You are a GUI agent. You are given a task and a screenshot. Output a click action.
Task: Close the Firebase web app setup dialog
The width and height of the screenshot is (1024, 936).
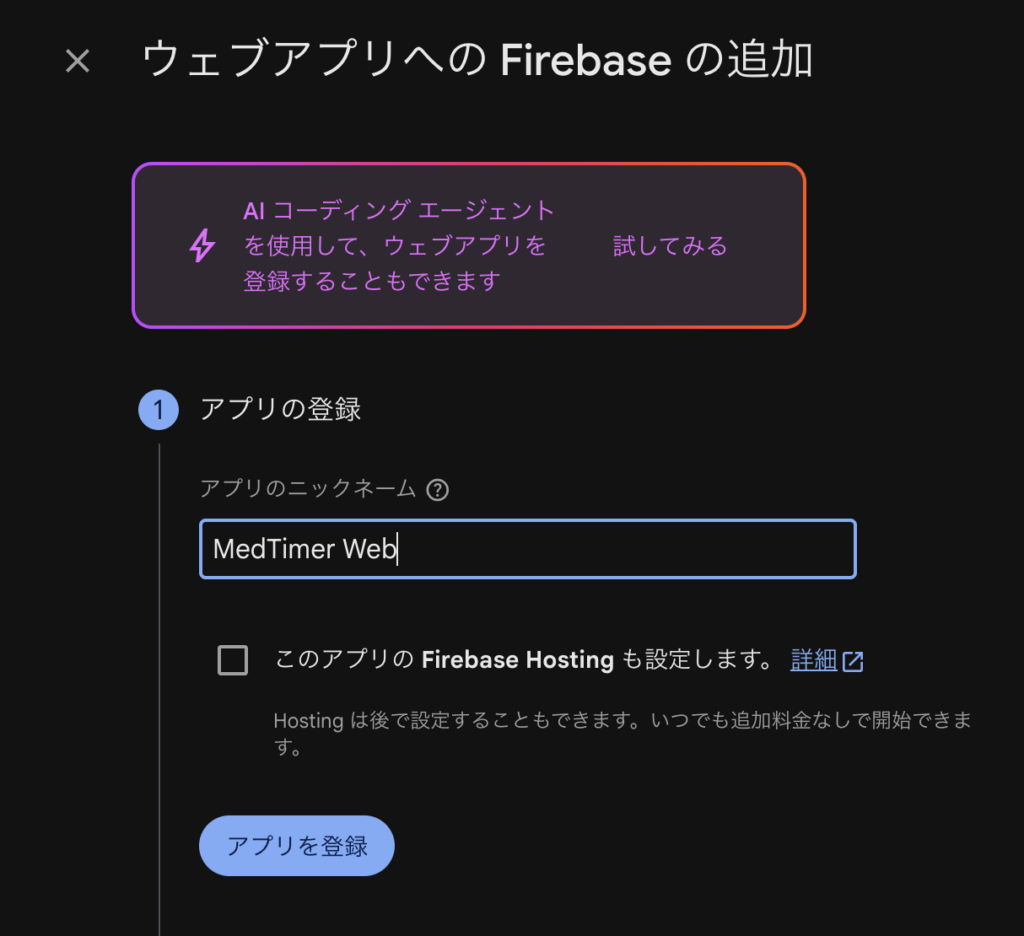click(78, 61)
